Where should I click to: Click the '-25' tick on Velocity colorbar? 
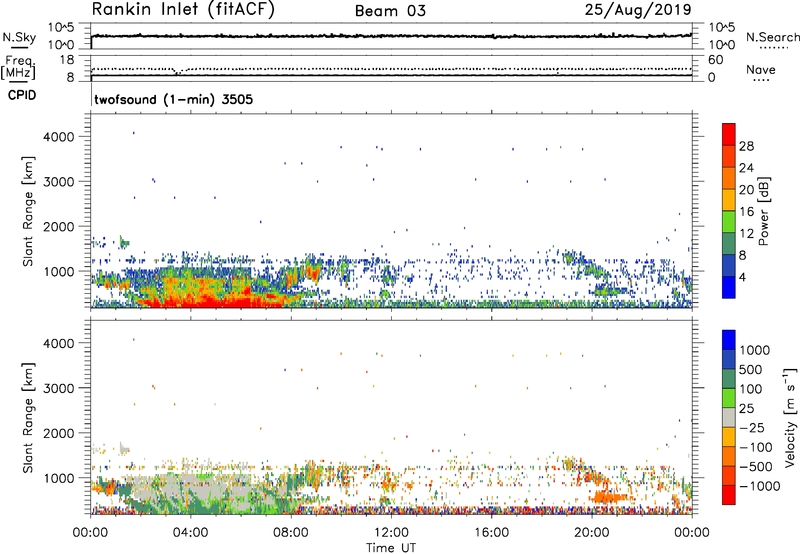coord(752,428)
